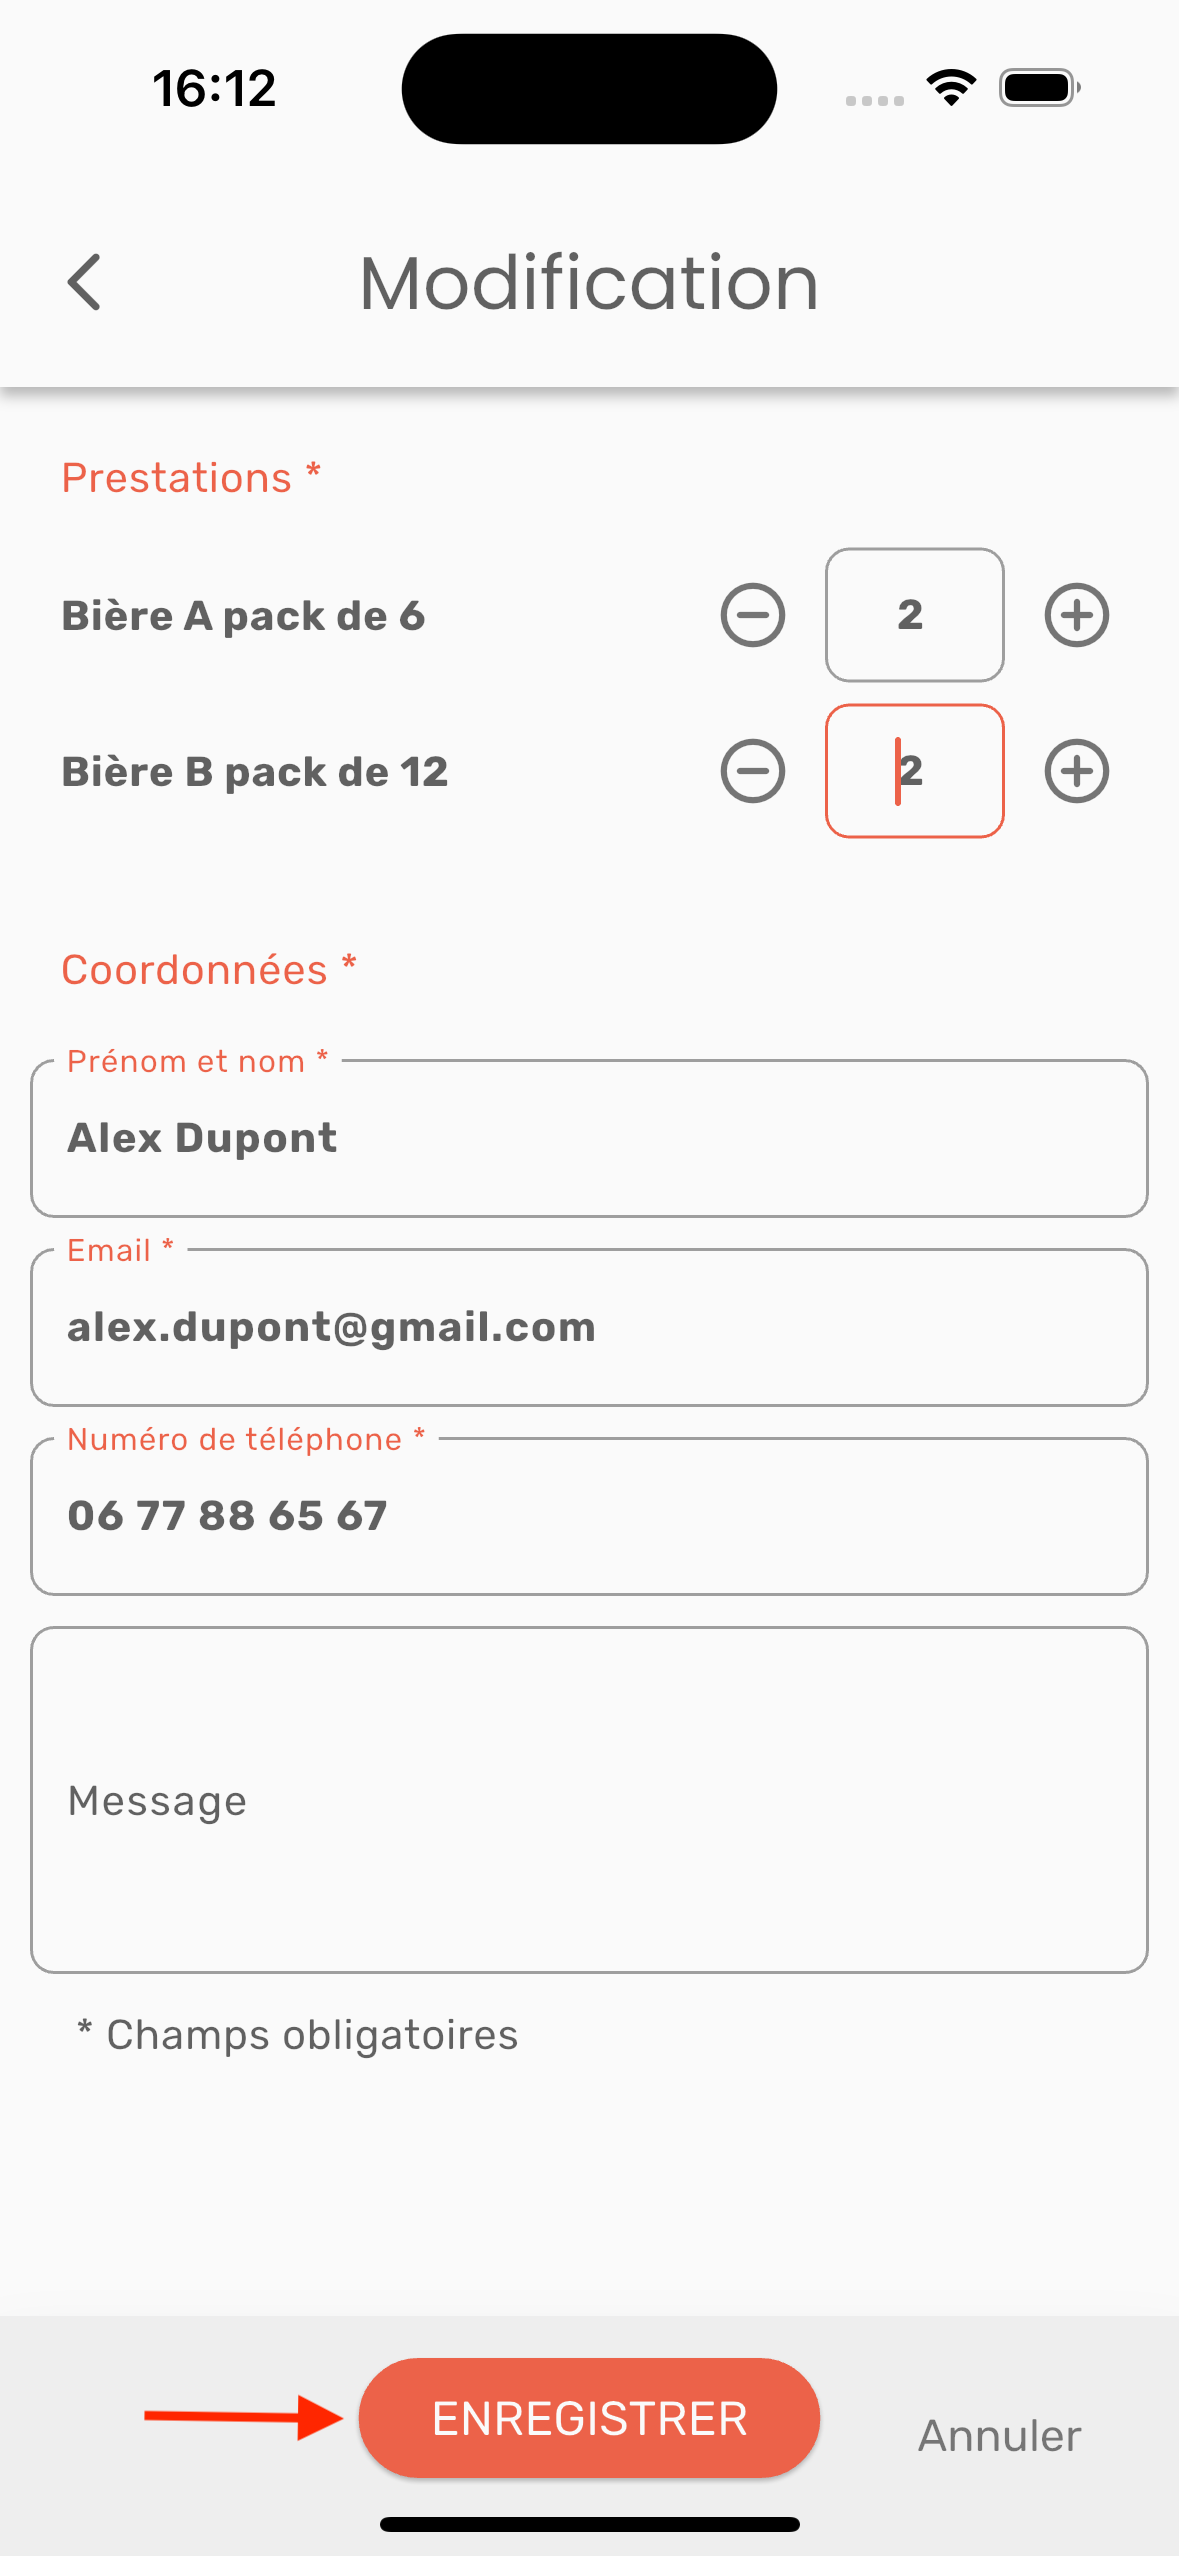Edit the Prénom et nom field
1179x2556 pixels.
589,1139
